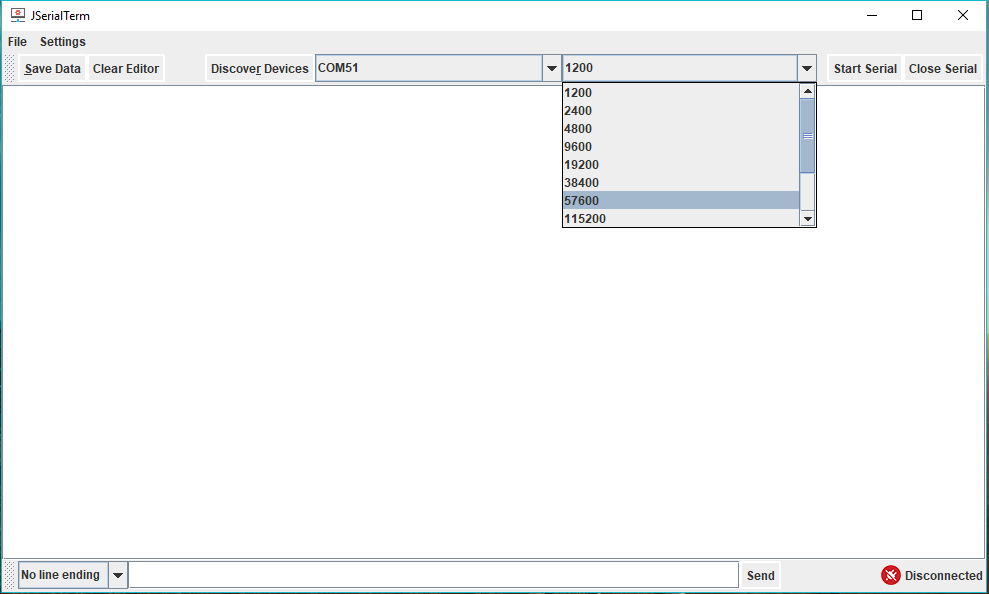
Task: Click the Disconnected status text
Action: [x=943, y=576]
